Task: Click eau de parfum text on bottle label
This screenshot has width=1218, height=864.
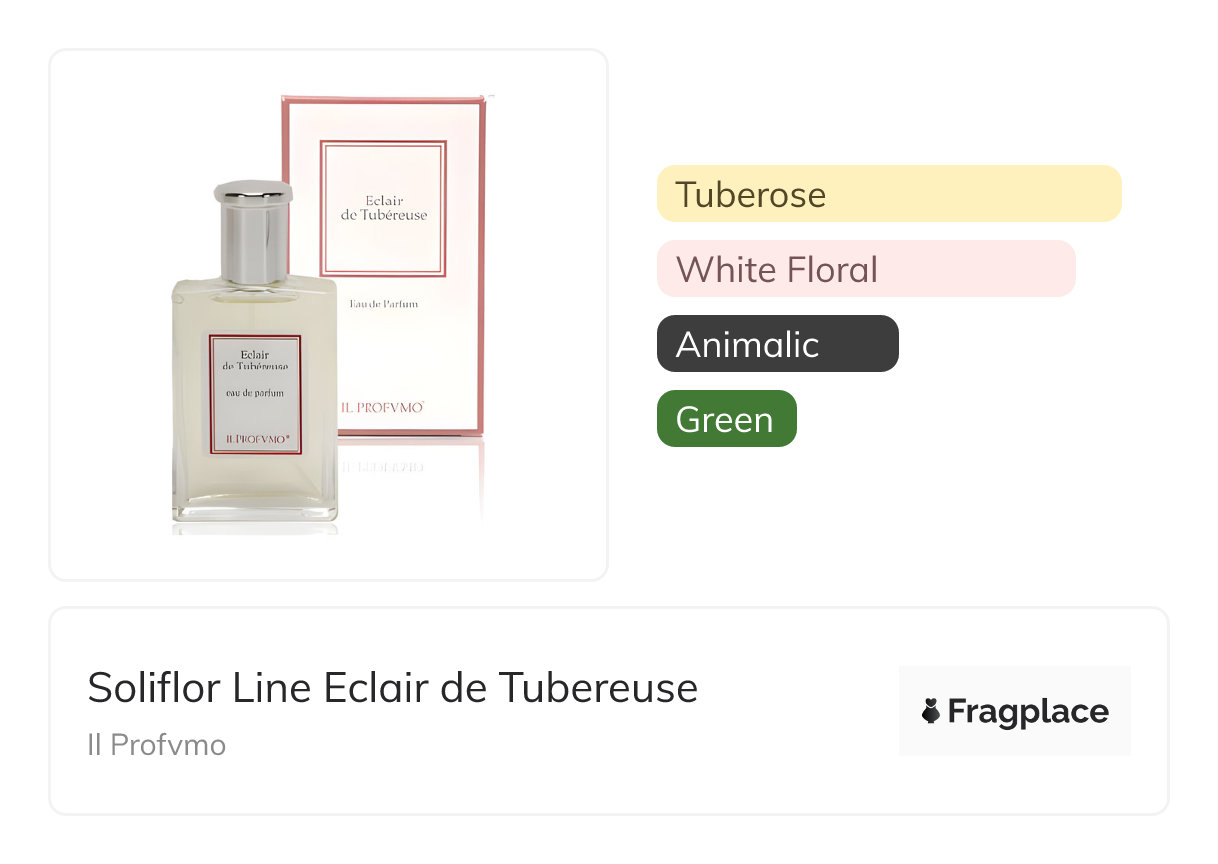Action: click(254, 393)
